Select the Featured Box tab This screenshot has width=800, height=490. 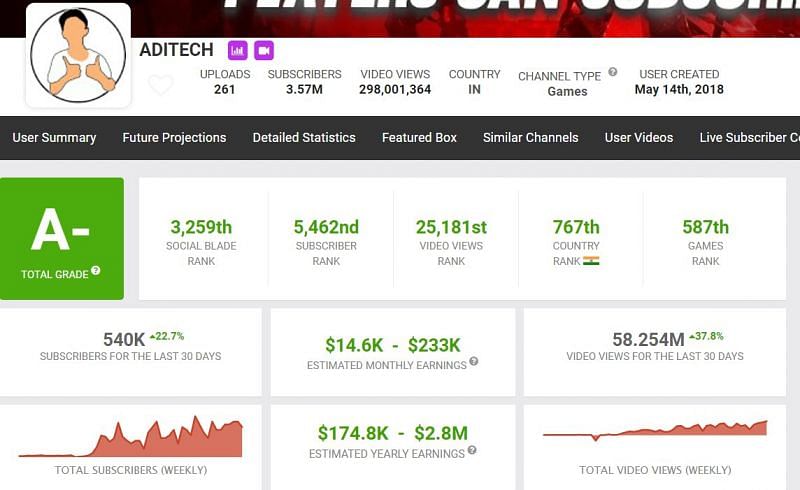point(419,137)
